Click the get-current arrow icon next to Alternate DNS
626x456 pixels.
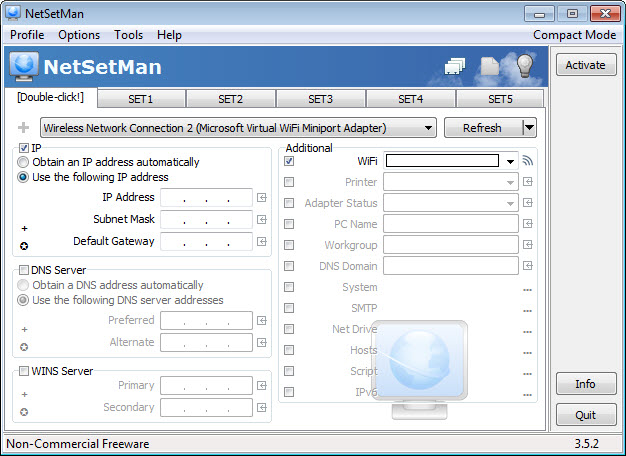262,343
